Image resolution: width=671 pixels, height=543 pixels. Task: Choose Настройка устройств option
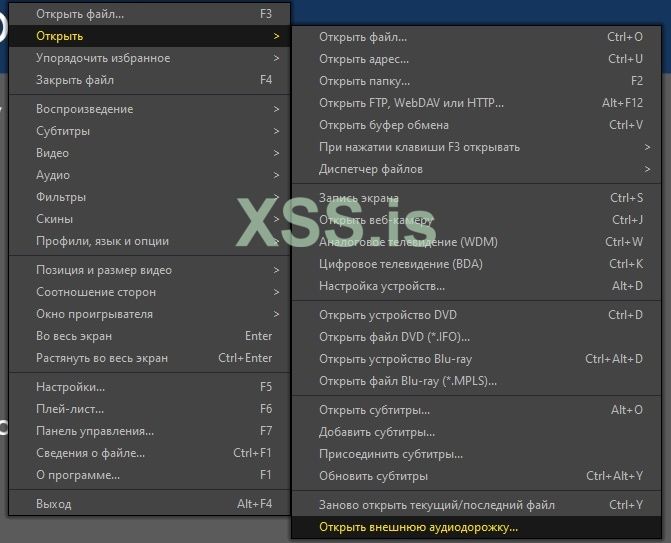pyautogui.click(x=382, y=286)
